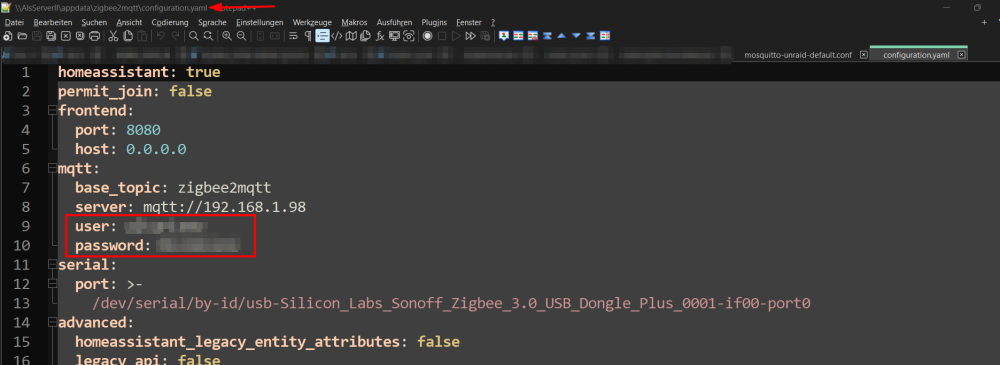Screen dimensions: 1000x365
Task: Click the Print toolbar icon
Action: (x=94, y=36)
